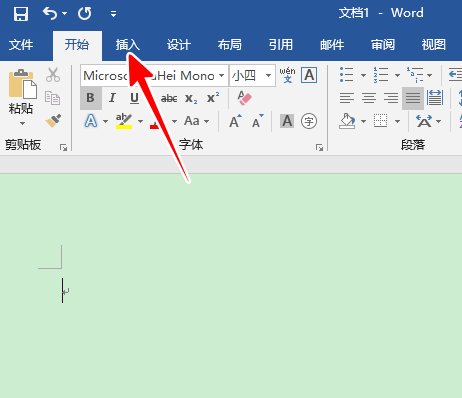The height and width of the screenshot is (398, 462).
Task: Select the Format Painter brush
Action: click(x=53, y=121)
